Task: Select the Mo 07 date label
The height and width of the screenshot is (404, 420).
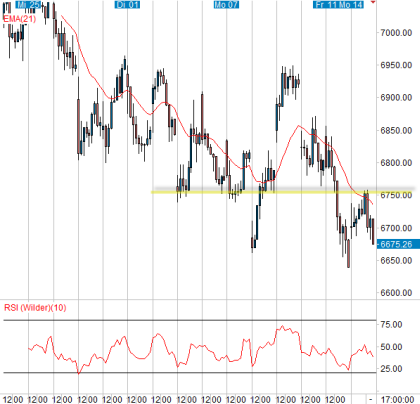Action: (226, 5)
